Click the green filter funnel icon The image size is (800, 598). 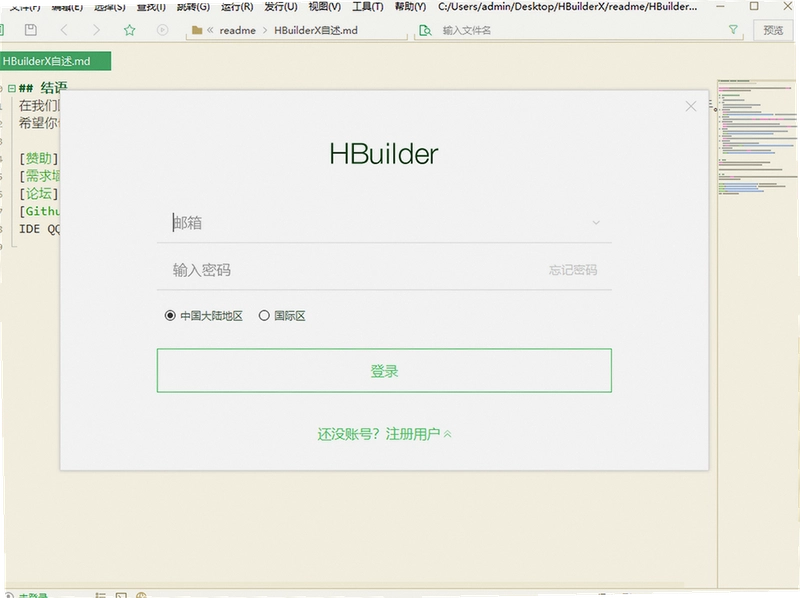point(733,30)
